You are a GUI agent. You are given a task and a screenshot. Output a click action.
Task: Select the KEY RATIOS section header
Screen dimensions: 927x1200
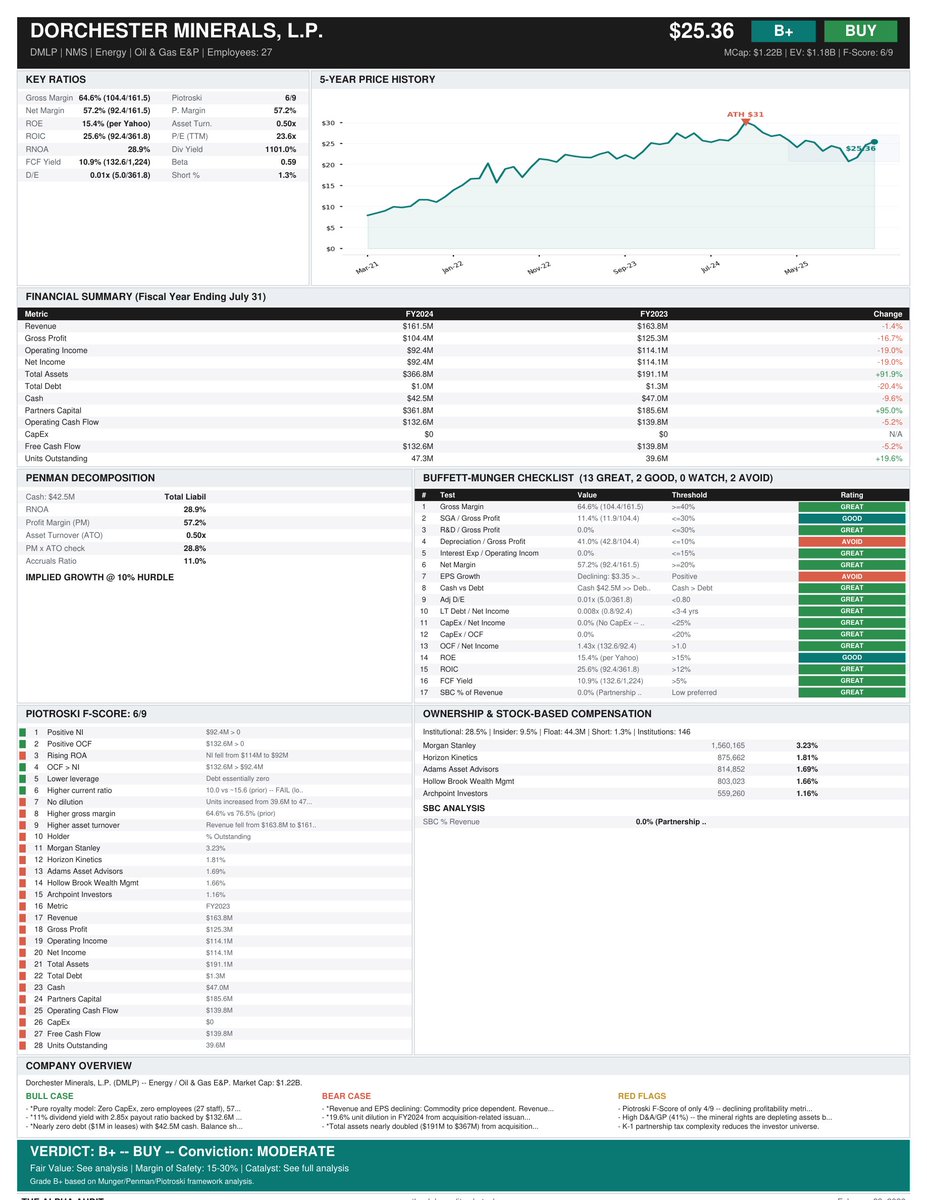pos(56,79)
